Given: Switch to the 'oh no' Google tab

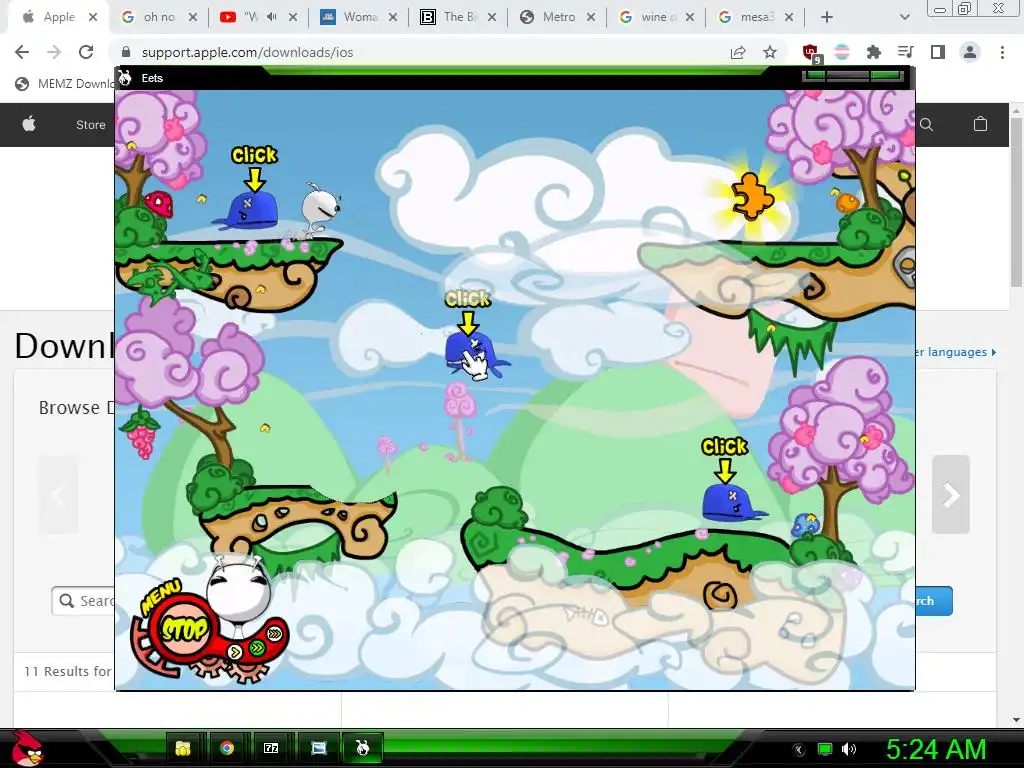Looking at the screenshot, I should (159, 17).
